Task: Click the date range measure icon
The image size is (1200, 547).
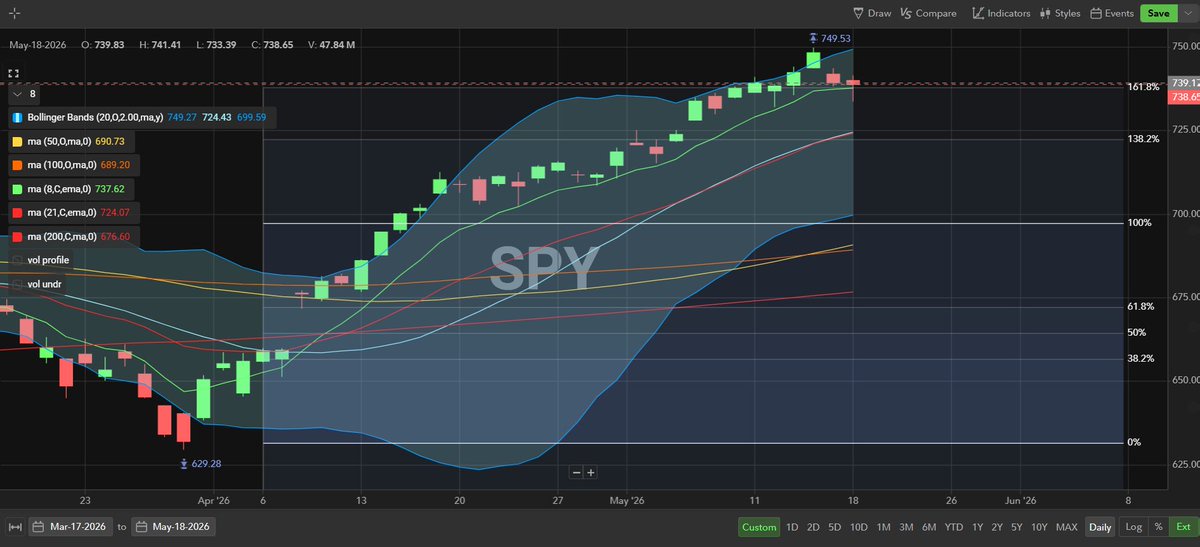Action: 14,527
